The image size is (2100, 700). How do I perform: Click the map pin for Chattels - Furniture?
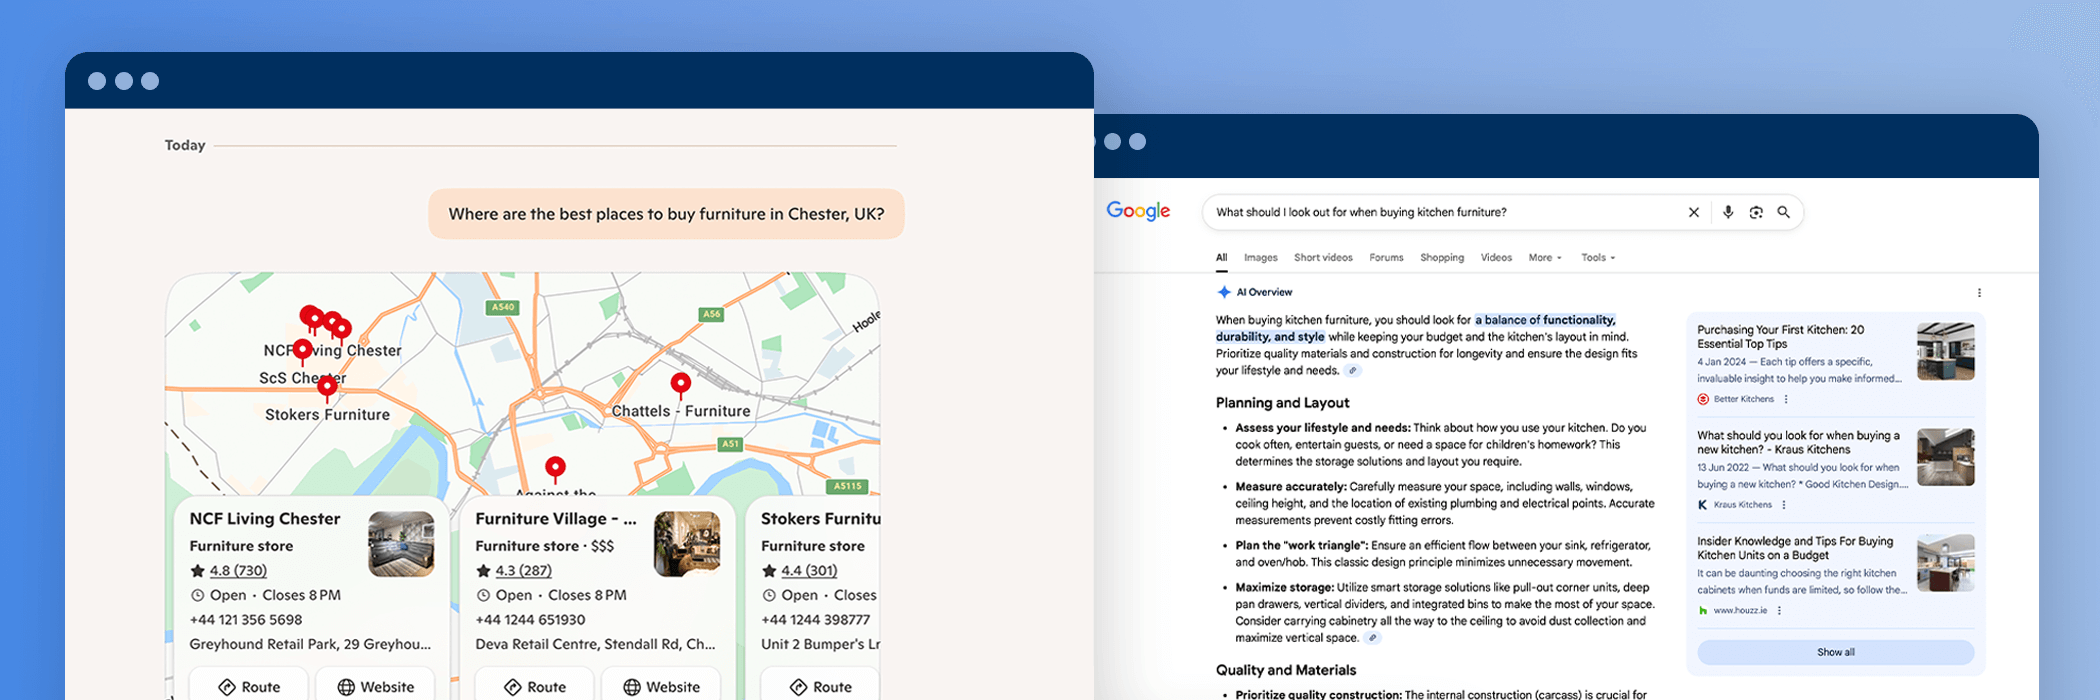coord(680,385)
